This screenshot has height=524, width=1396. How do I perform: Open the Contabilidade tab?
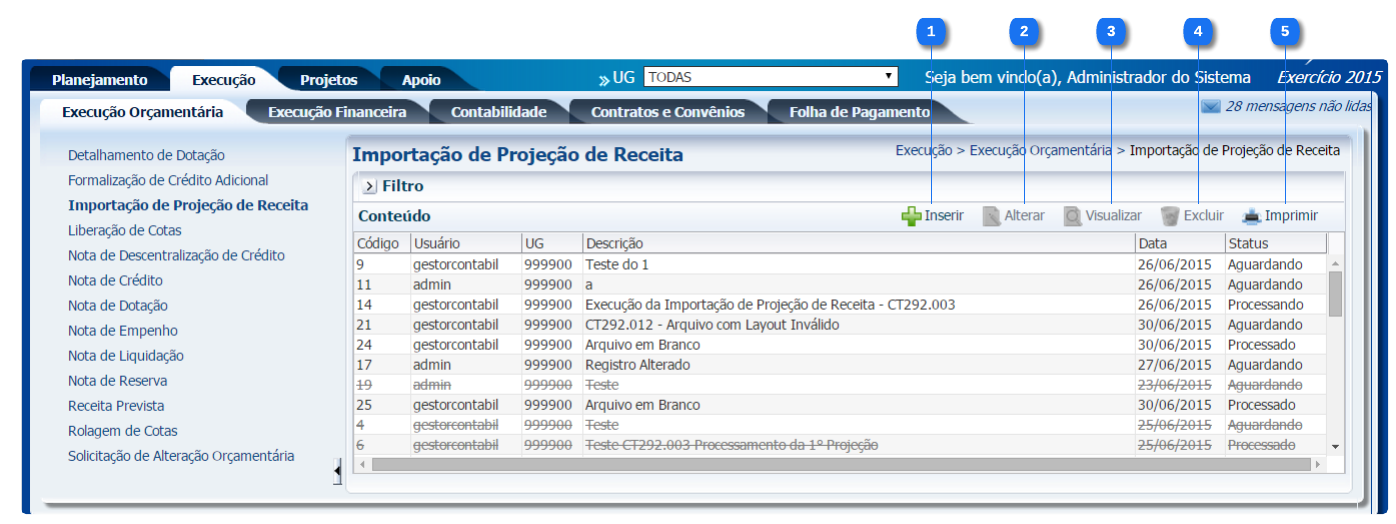(498, 112)
